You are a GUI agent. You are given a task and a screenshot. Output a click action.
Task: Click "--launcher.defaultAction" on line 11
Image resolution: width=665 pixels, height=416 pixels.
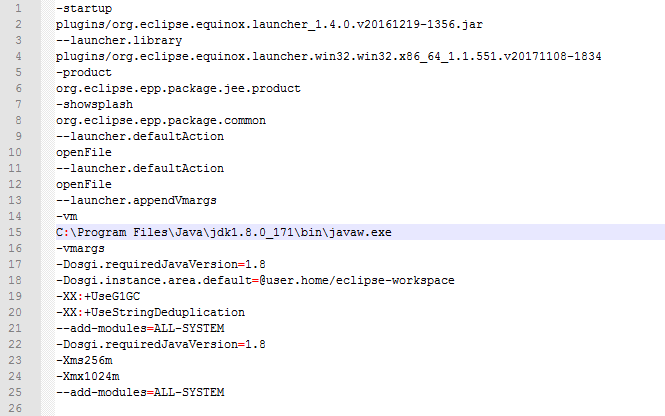[140, 168]
